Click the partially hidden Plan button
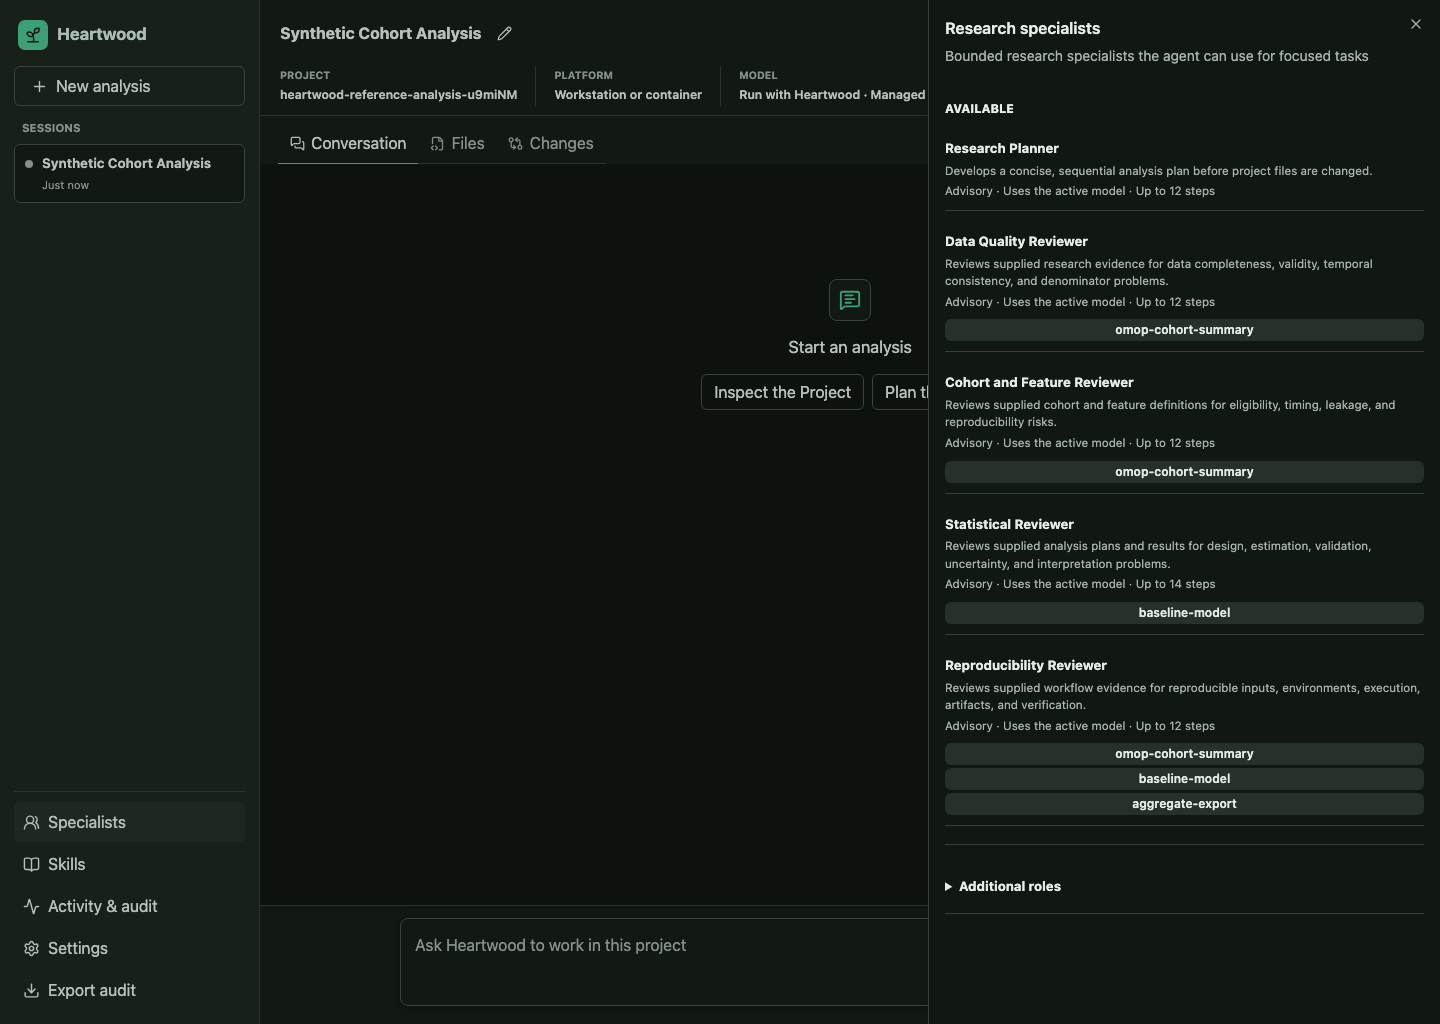The height and width of the screenshot is (1024, 1440). point(901,392)
